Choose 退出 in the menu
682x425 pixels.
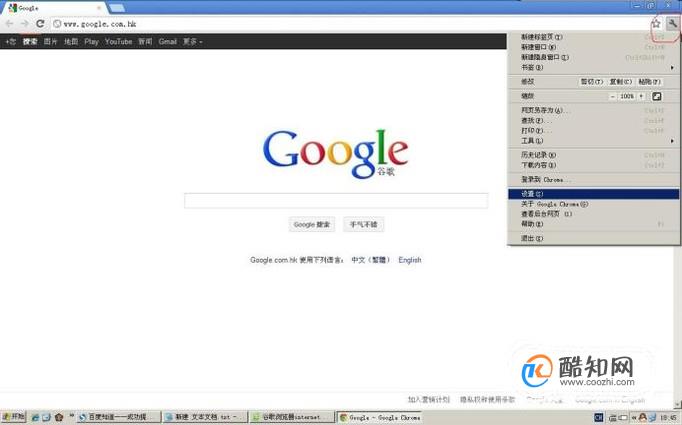594,238
